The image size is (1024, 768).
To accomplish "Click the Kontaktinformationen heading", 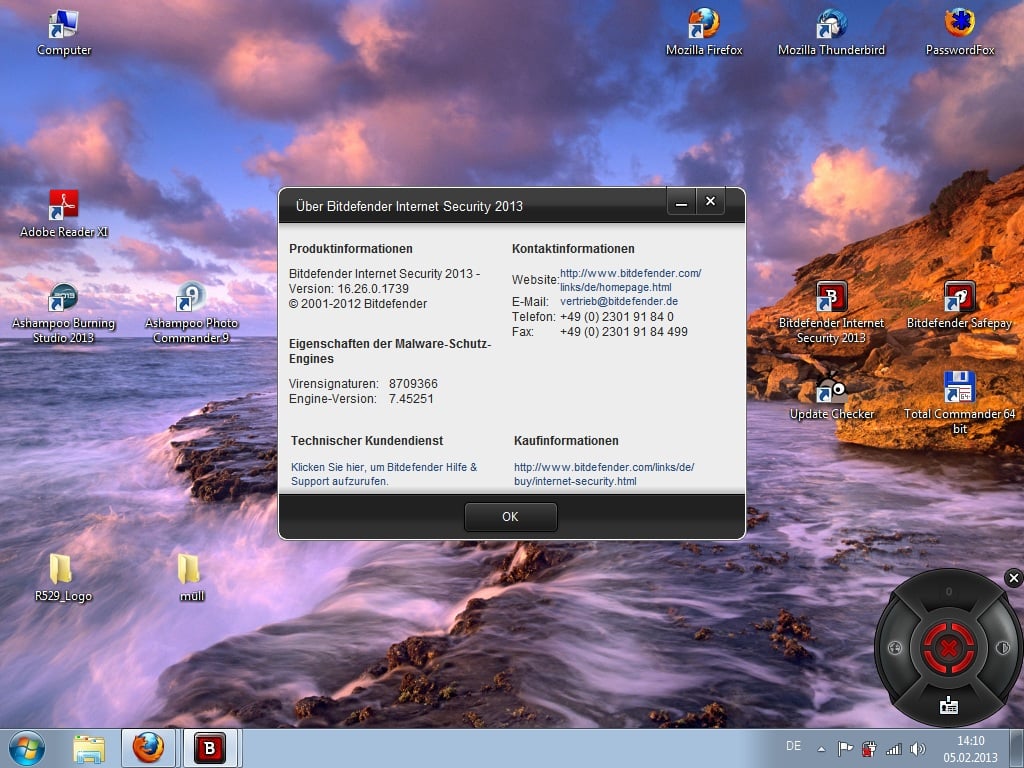I will 573,249.
